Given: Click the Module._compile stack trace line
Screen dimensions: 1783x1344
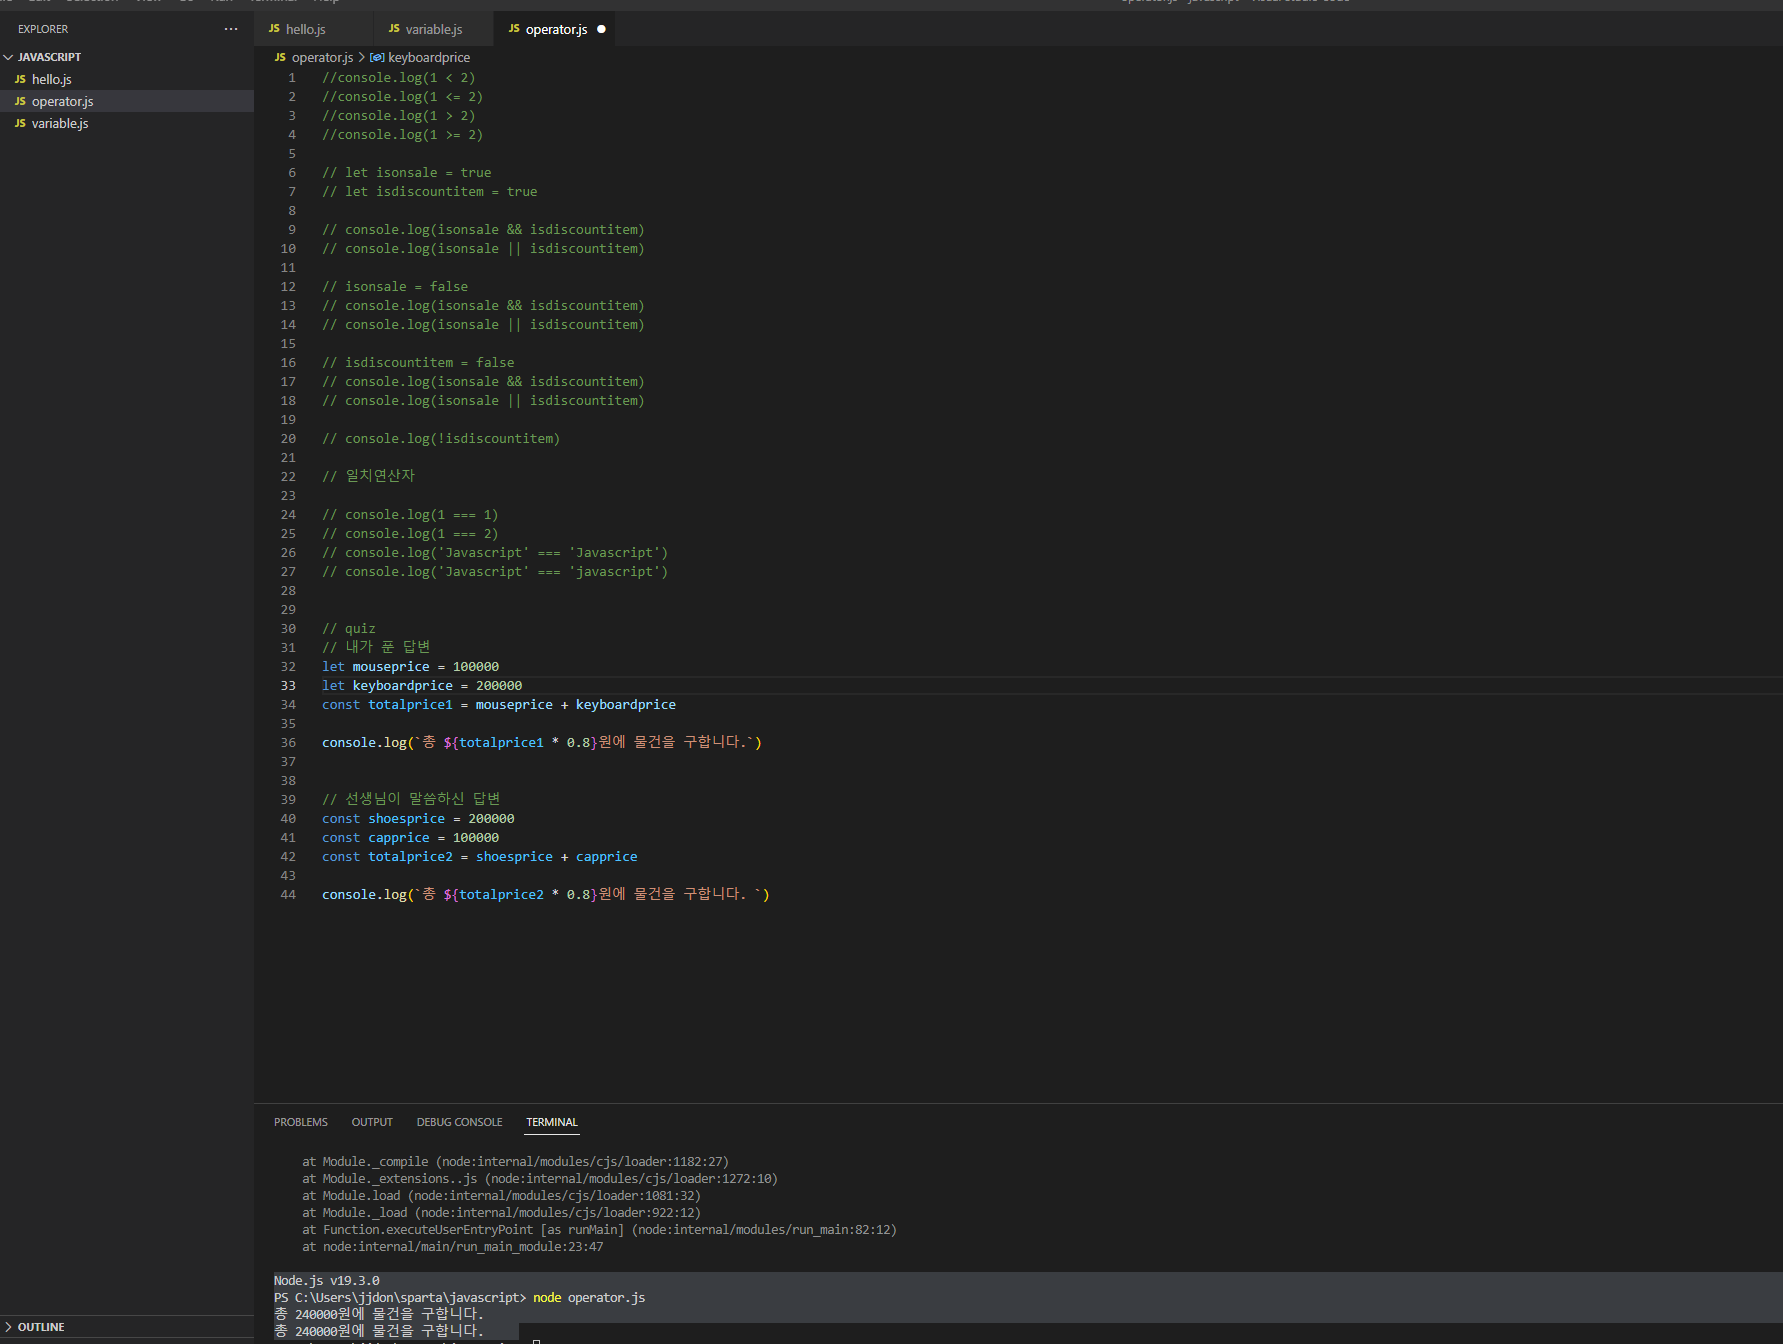Looking at the screenshot, I should [x=516, y=1162].
